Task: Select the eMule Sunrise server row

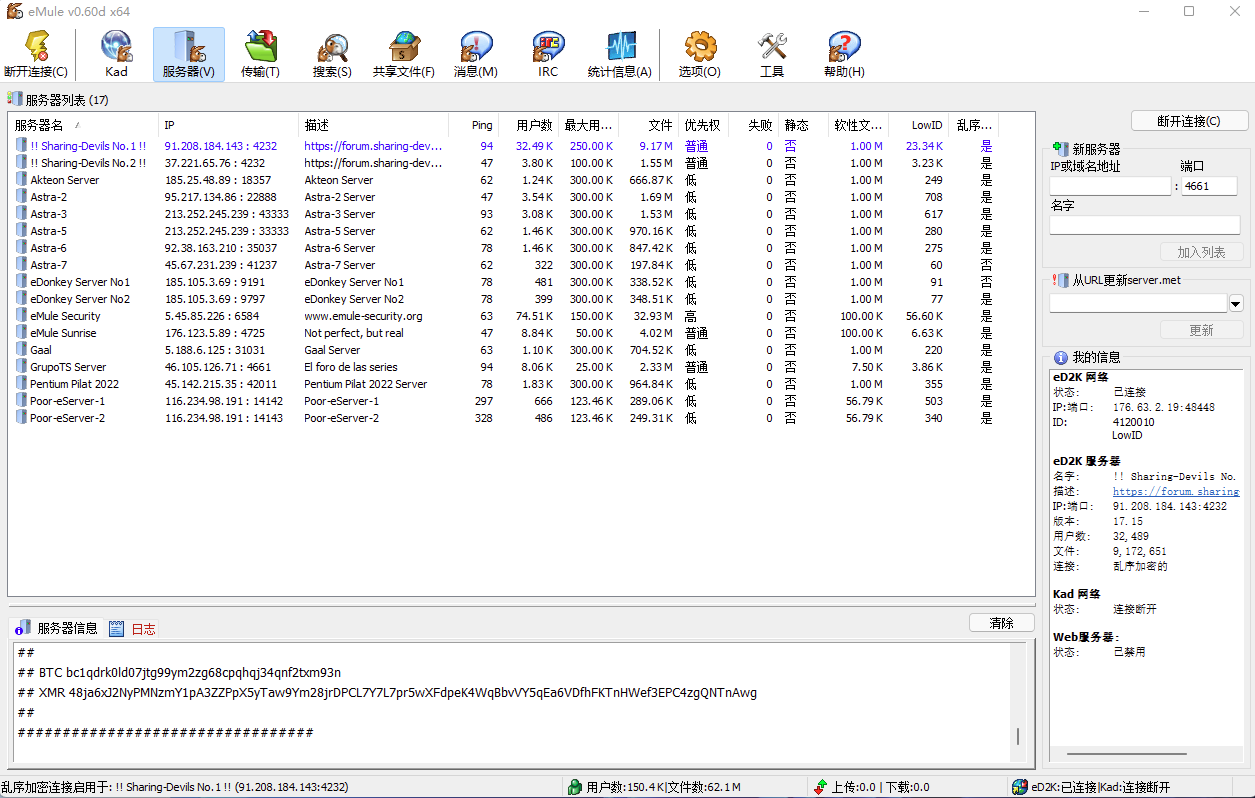Action: point(504,333)
